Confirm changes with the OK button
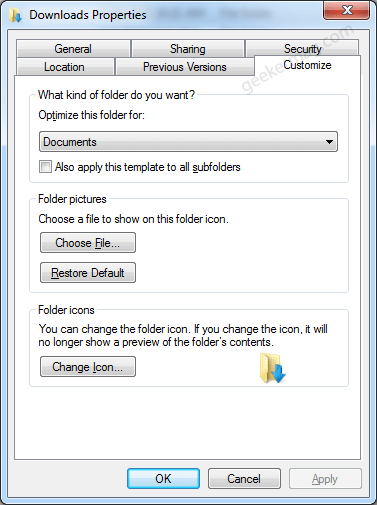The image size is (377, 505). pos(163,479)
